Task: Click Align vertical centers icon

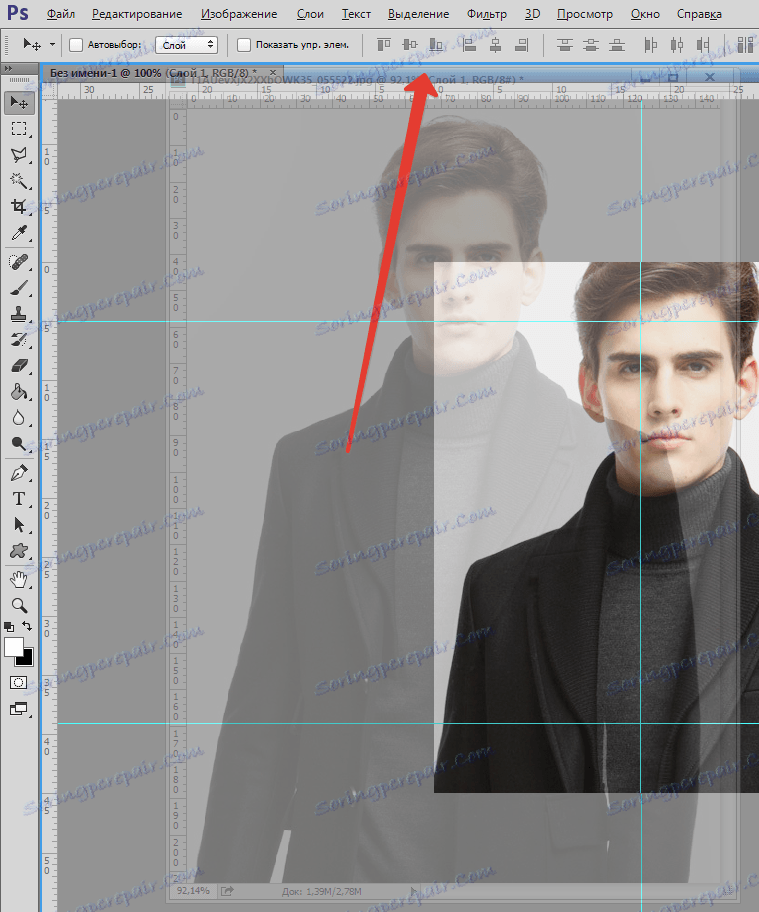Action: click(x=411, y=45)
